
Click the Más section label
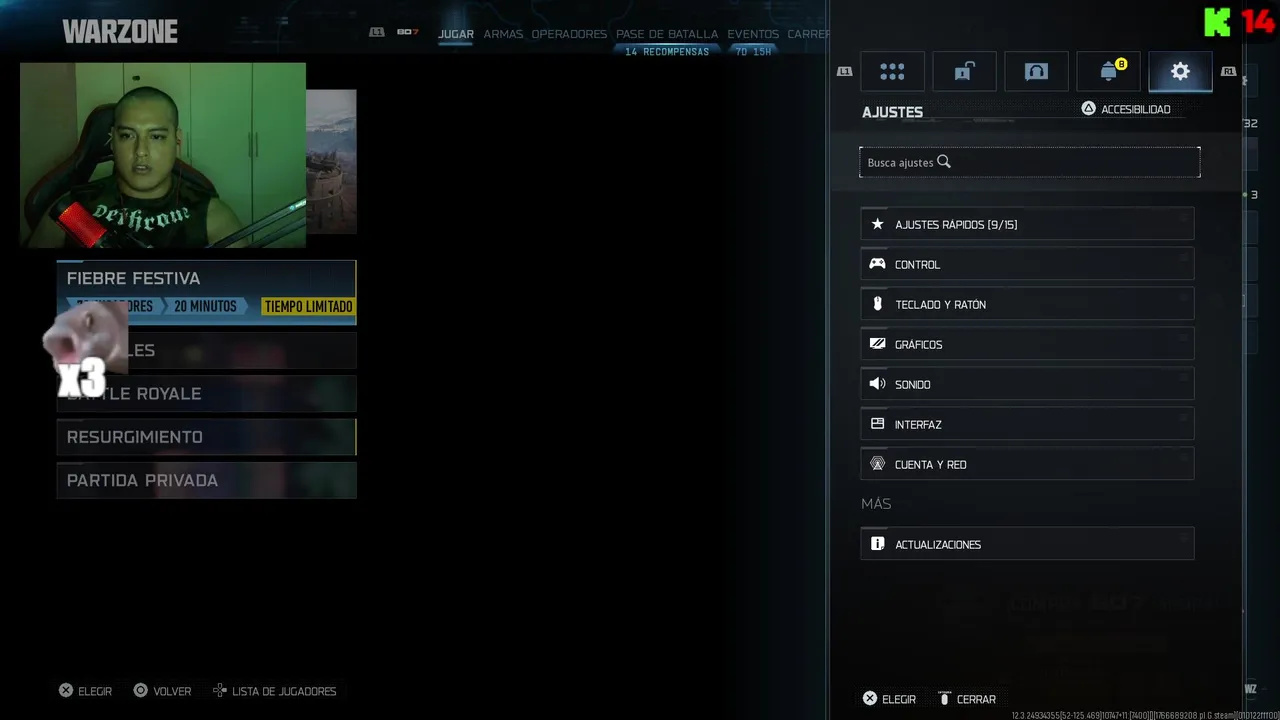876,504
